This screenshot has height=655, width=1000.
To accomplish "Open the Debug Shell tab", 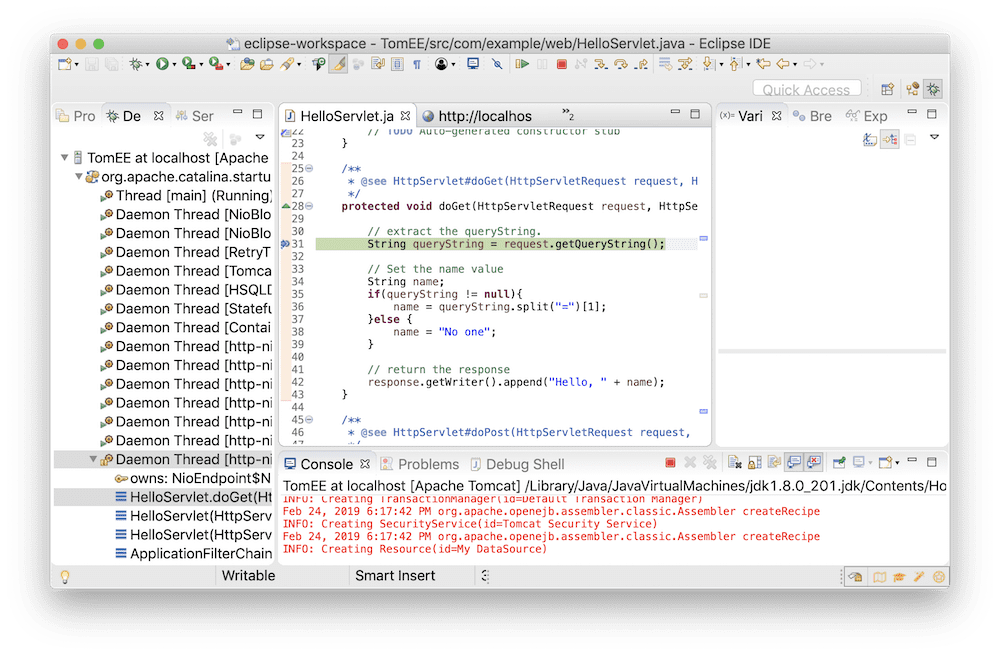I will pos(517,464).
